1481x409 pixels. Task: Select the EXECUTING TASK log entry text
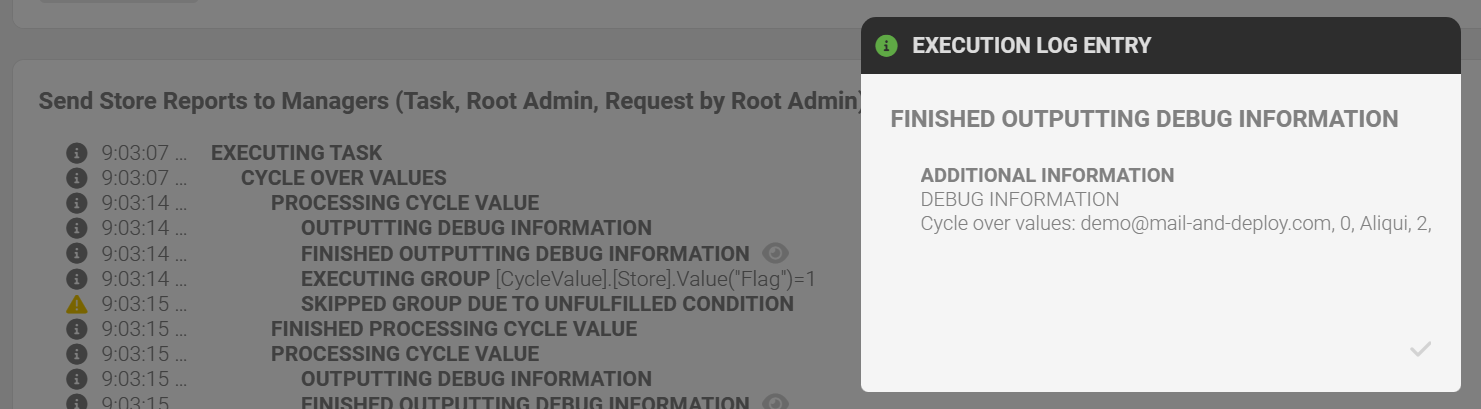[296, 153]
